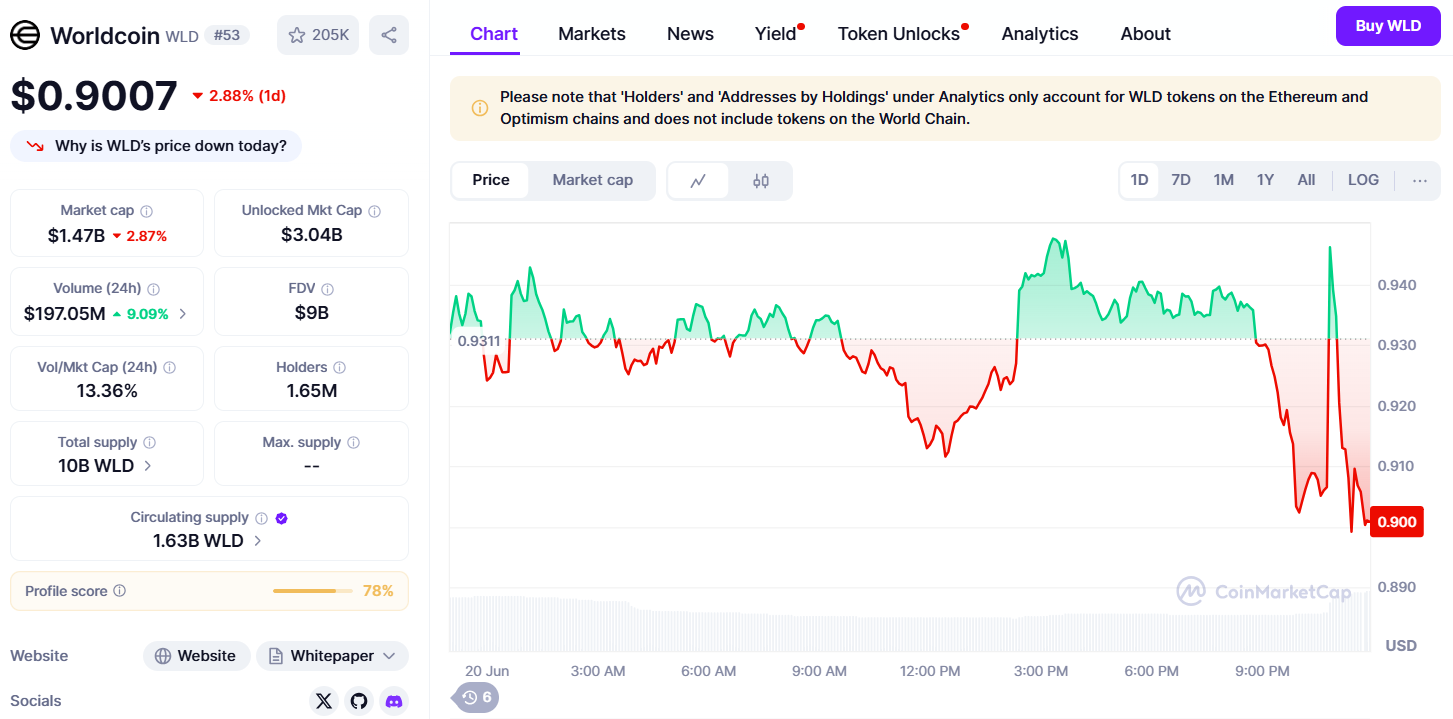1453x719 pixels.
Task: Enable LOG scale on the chart
Action: click(x=1362, y=179)
